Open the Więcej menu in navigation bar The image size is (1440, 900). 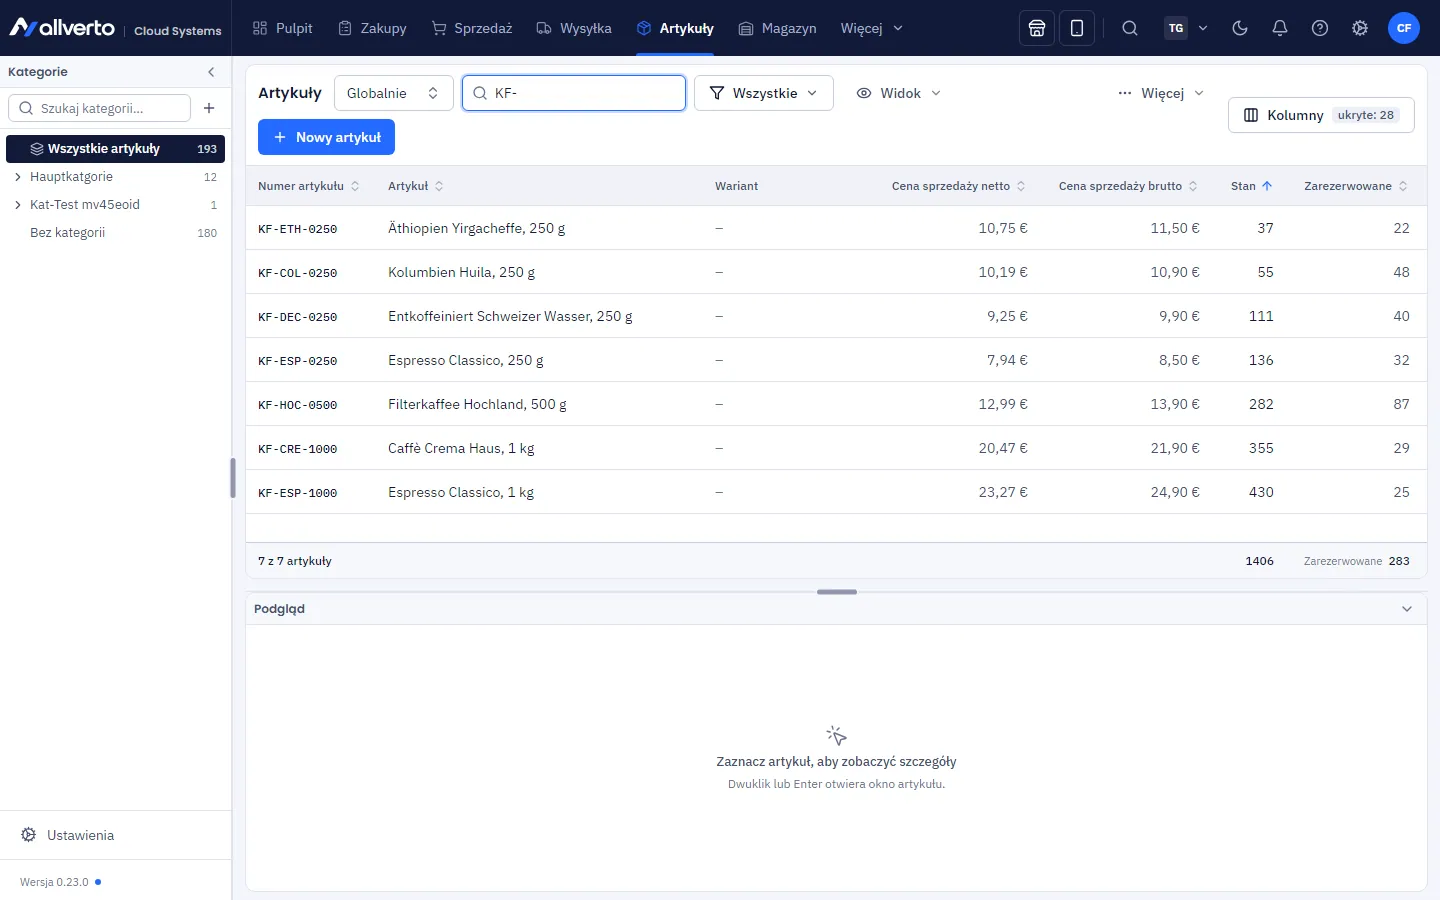(x=872, y=28)
